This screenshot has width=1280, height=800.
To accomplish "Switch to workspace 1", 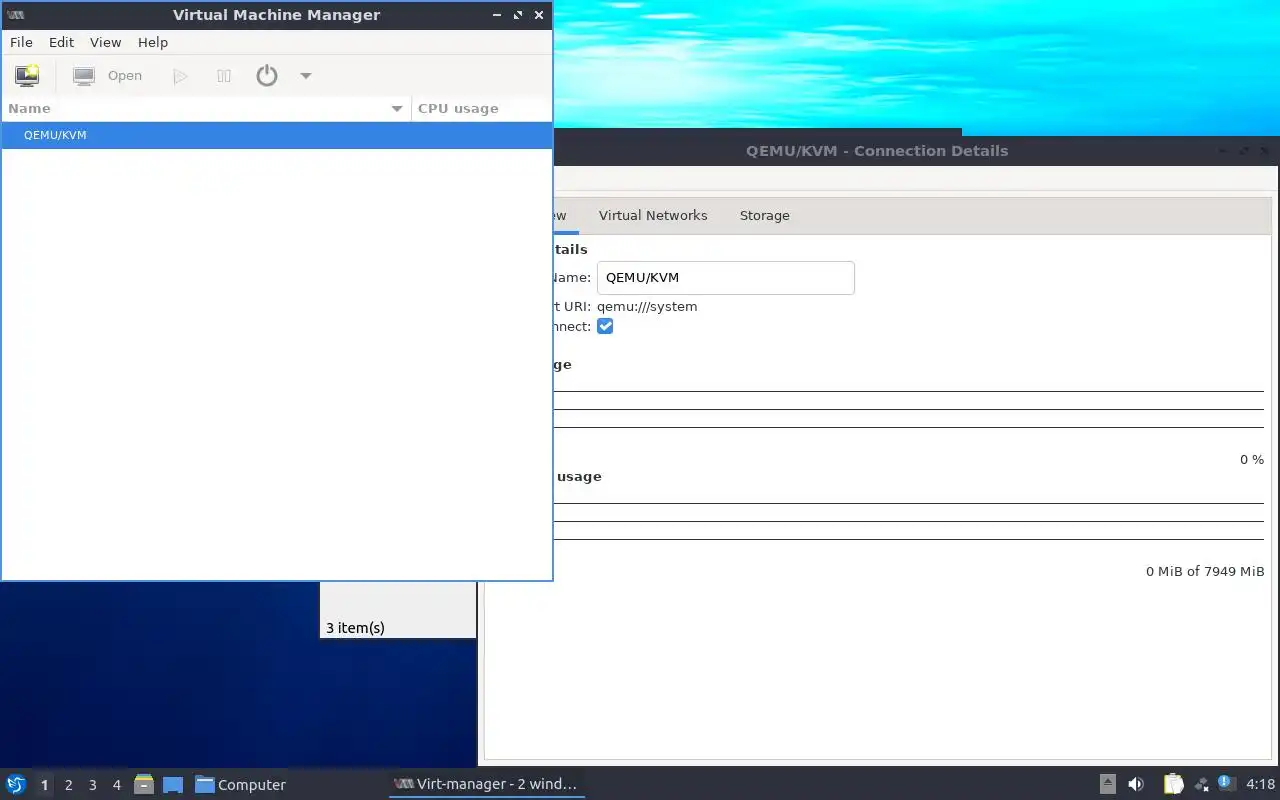I will 44,785.
